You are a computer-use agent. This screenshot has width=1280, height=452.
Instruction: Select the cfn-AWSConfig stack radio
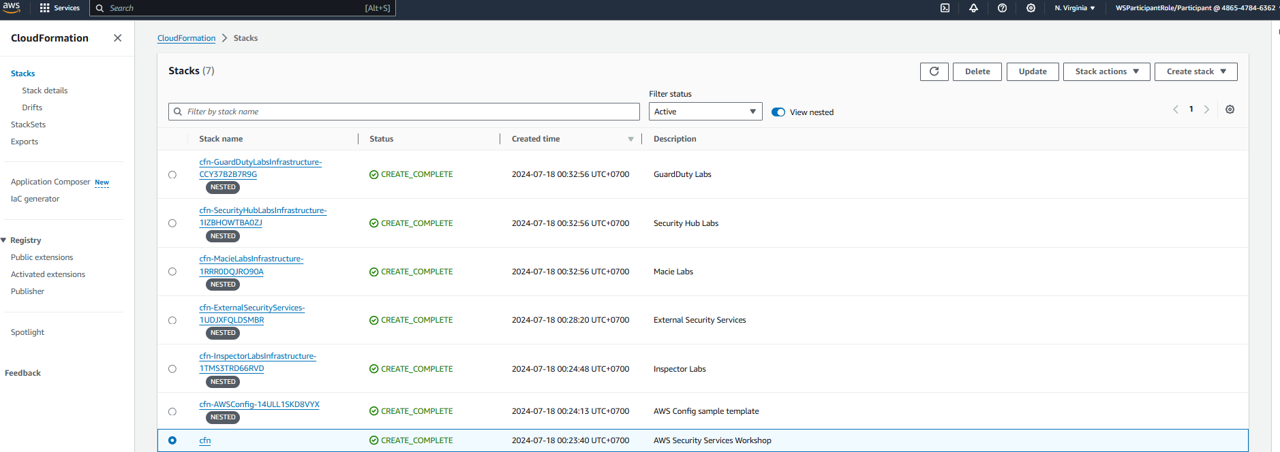click(x=172, y=411)
